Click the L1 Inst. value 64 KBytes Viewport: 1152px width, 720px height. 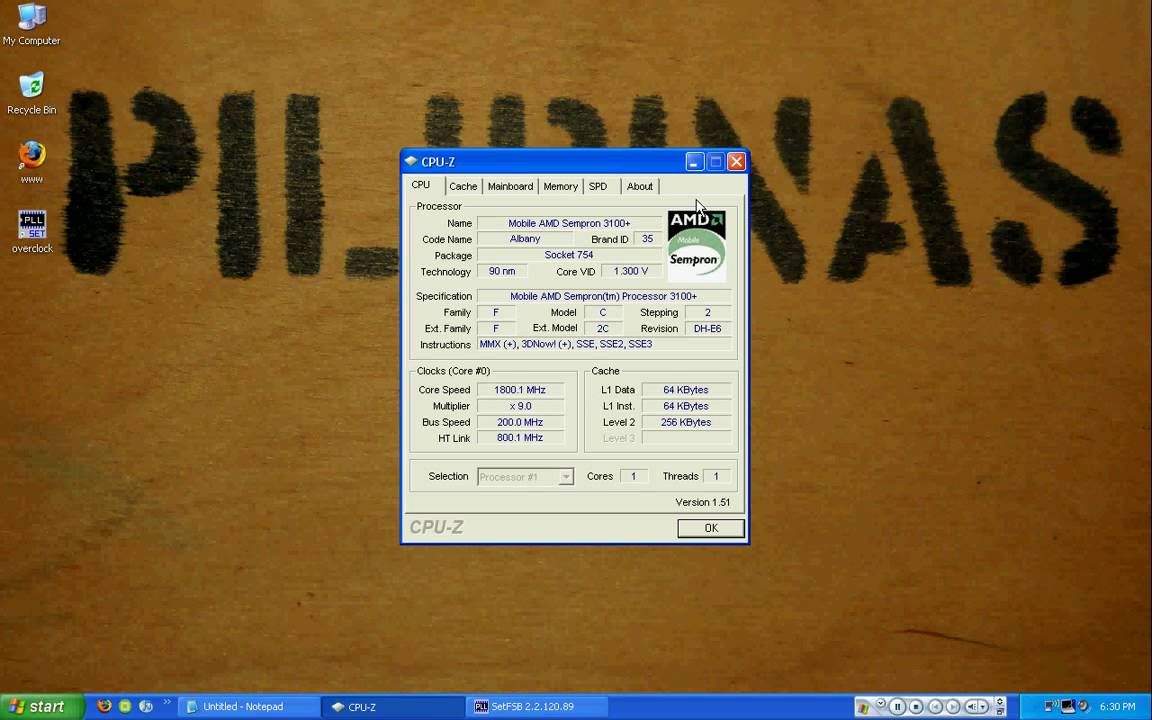(x=686, y=406)
